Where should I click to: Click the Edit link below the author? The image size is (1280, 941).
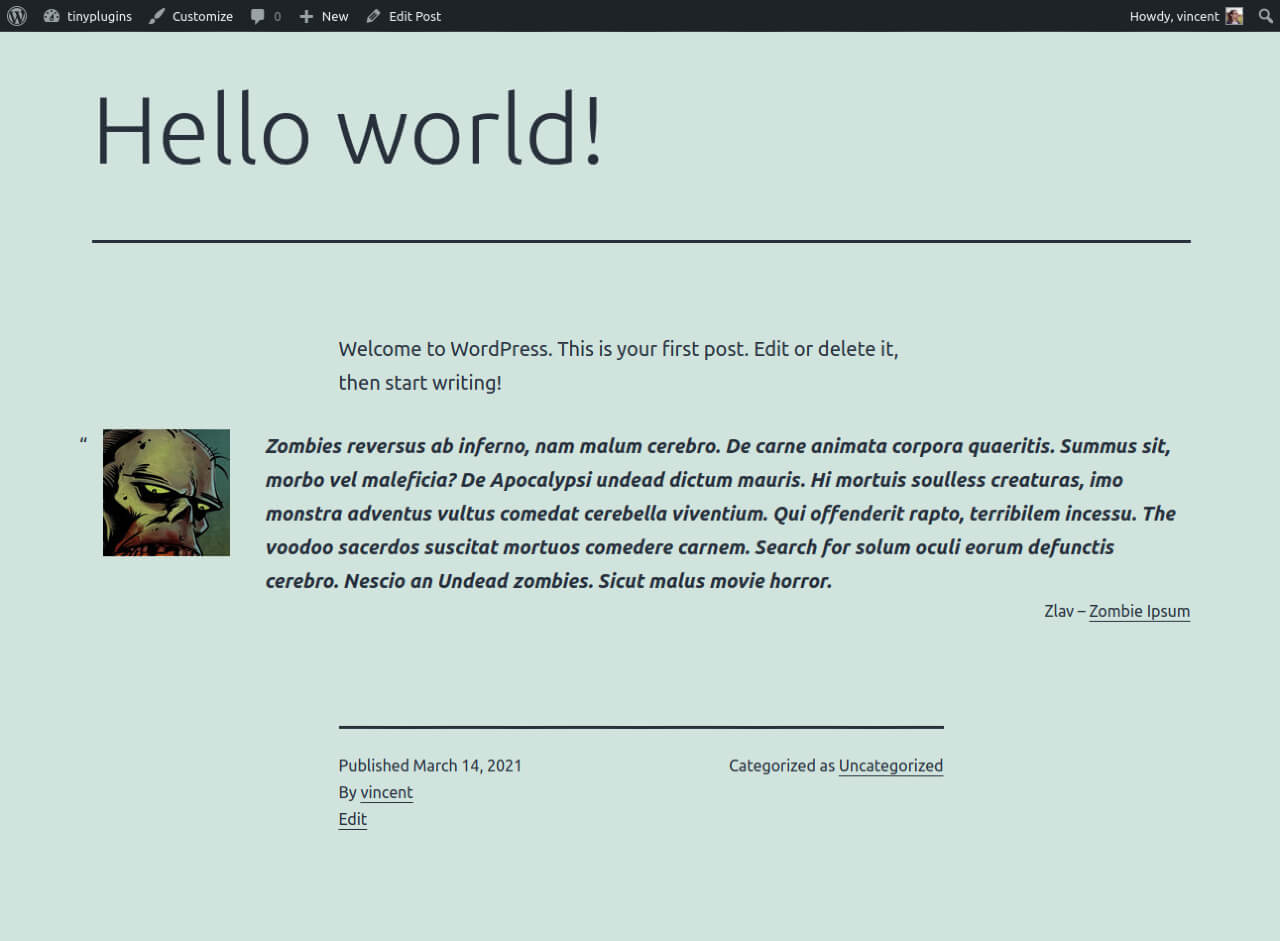coord(352,819)
